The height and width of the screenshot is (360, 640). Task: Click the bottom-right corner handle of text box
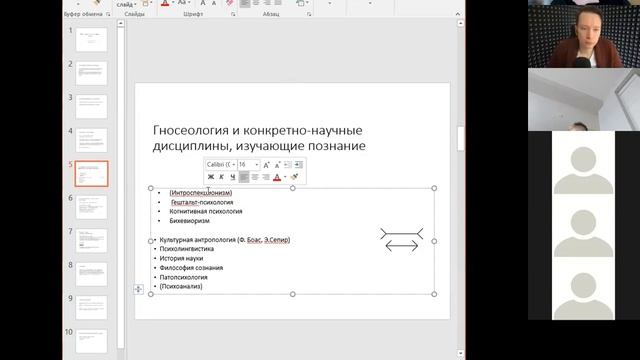[x=434, y=294]
